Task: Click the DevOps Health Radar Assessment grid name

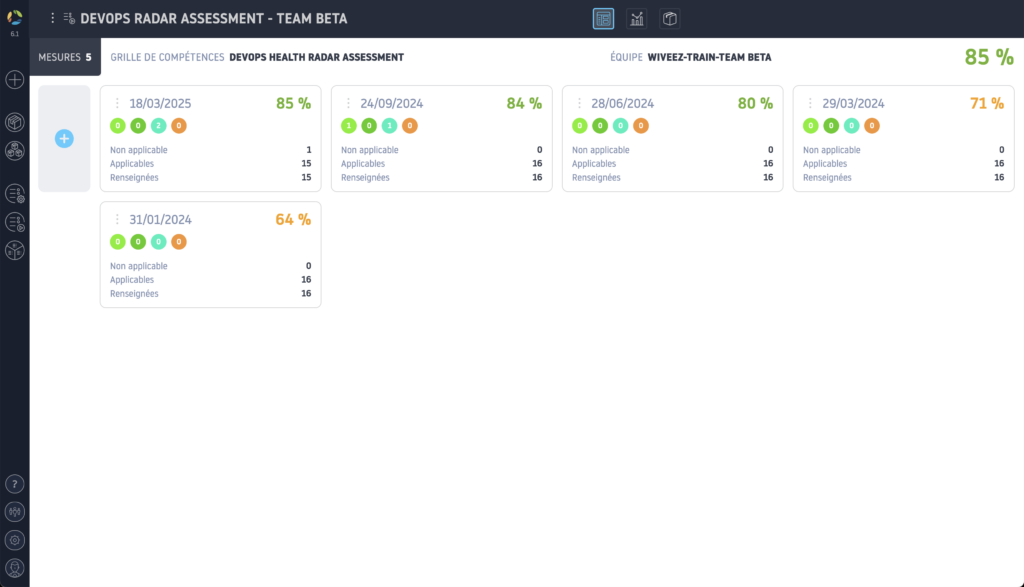Action: click(316, 57)
